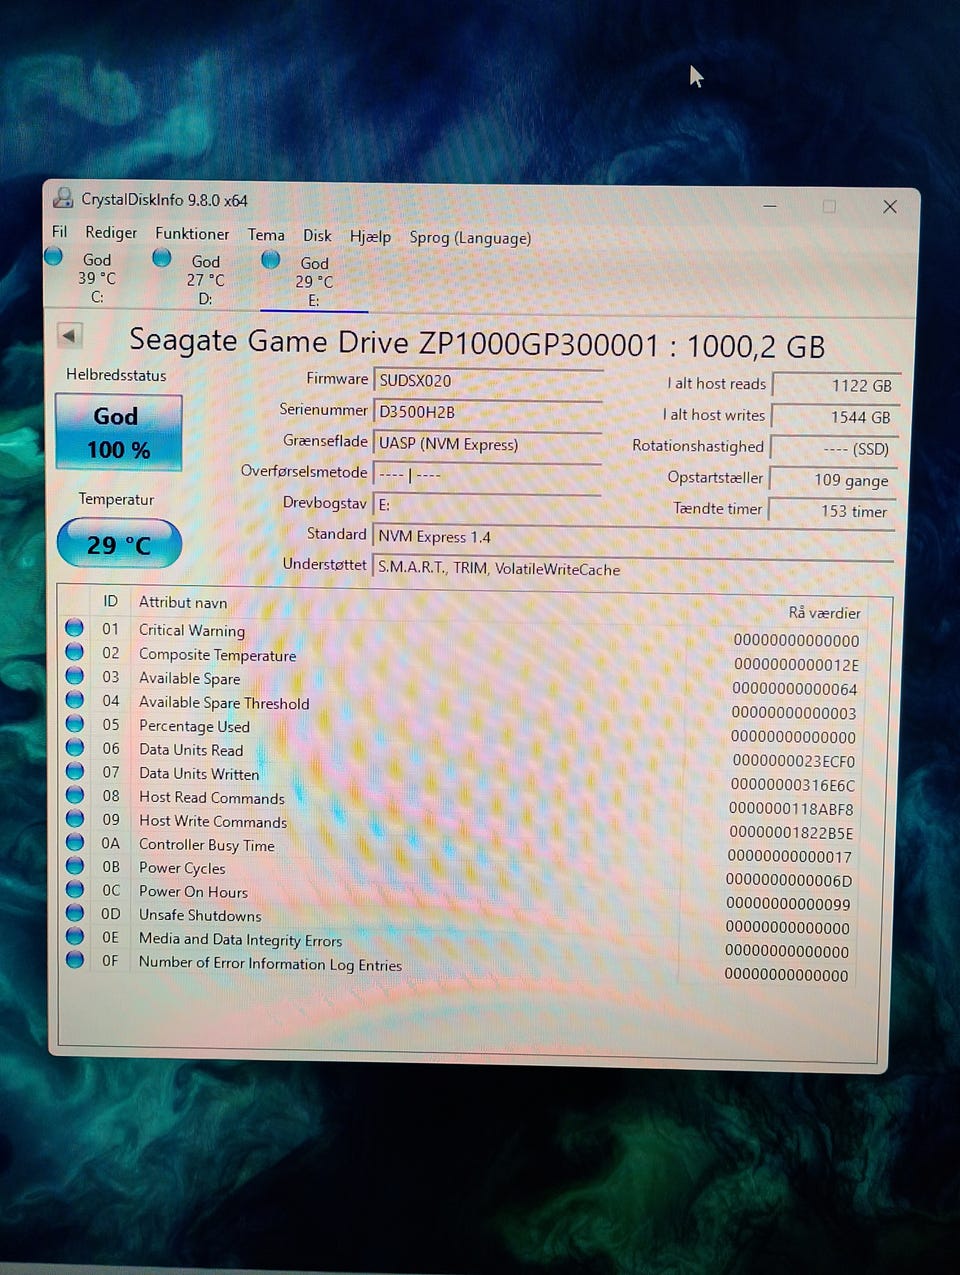Open the Fil menu
The image size is (960, 1275).
click(60, 231)
